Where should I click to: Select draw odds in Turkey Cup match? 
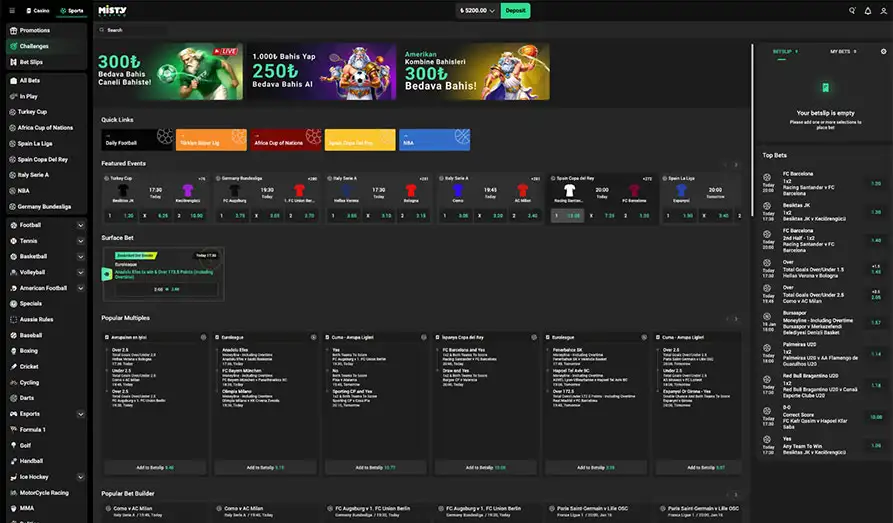coord(155,216)
